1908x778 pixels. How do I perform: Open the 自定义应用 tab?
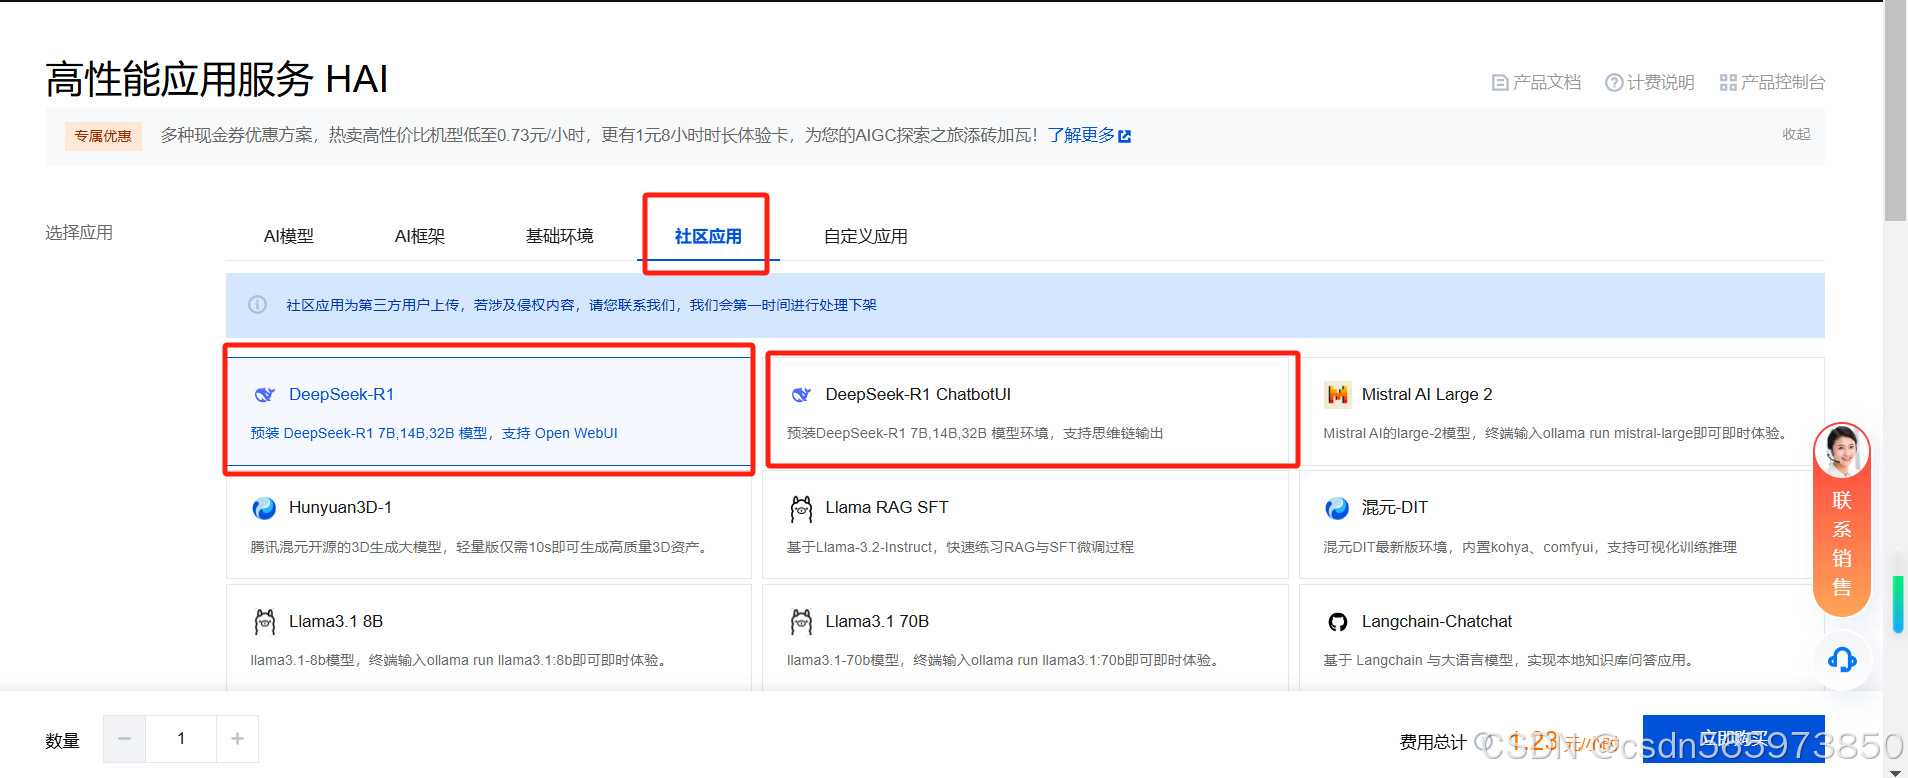tap(866, 237)
